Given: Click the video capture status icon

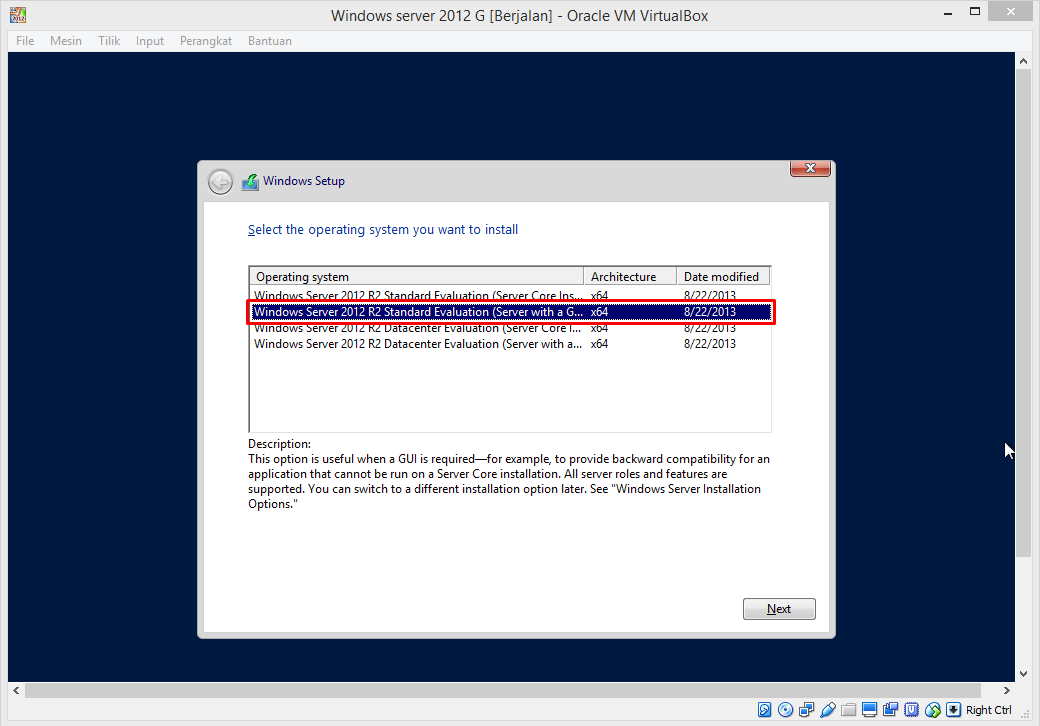Looking at the screenshot, I should (890, 710).
